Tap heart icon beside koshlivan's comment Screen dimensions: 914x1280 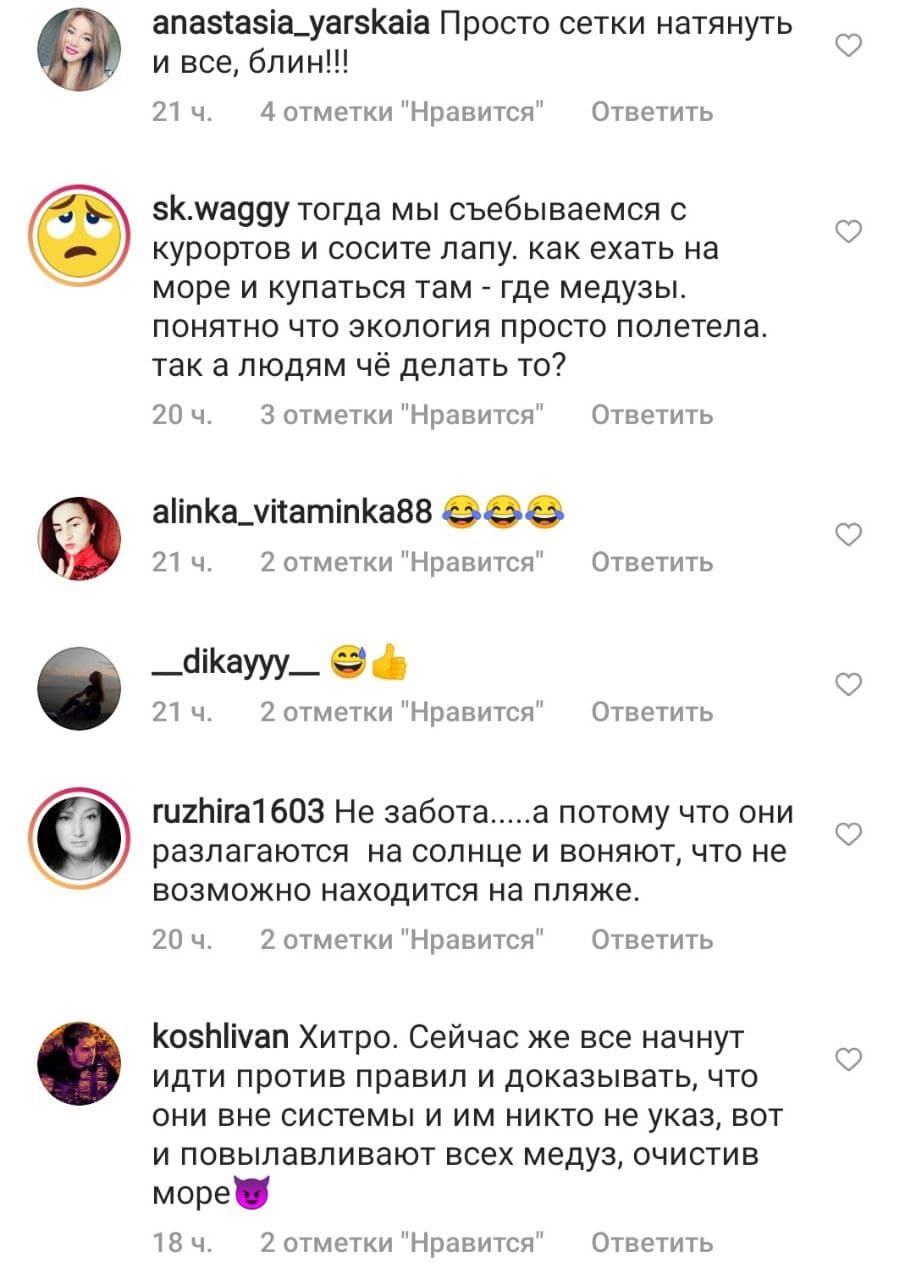848,1059
